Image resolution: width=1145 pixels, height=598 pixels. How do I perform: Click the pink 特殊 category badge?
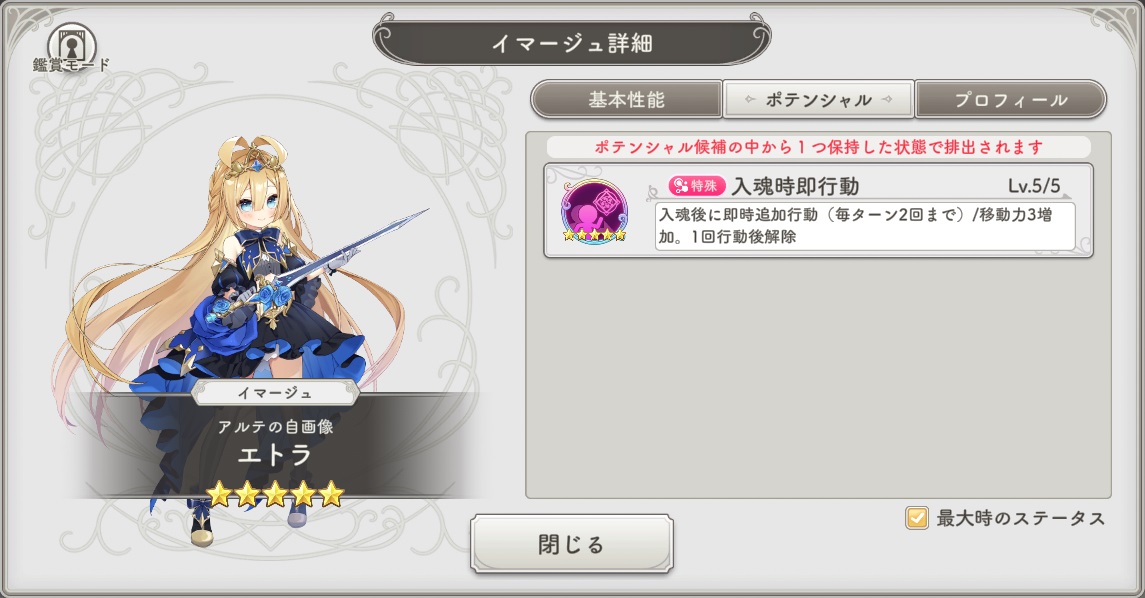pos(697,185)
